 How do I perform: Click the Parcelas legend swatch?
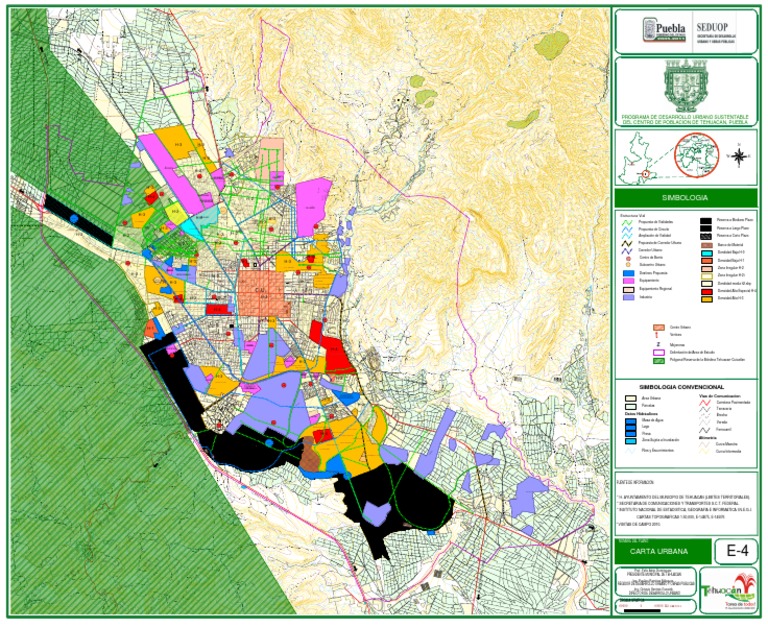631,407
